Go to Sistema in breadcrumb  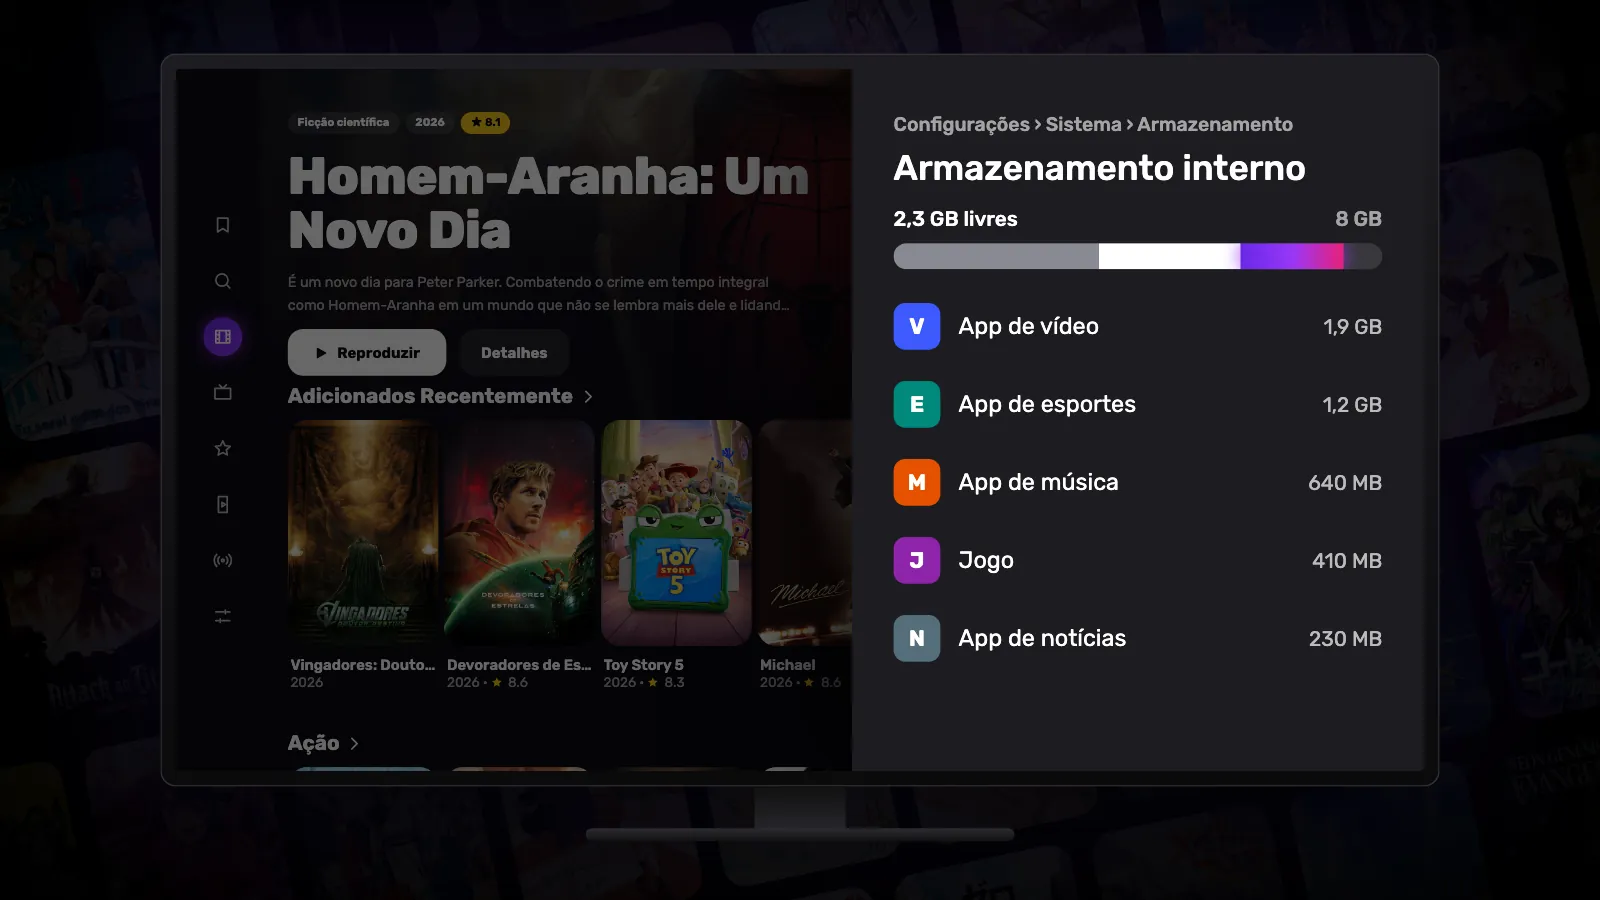tap(1083, 124)
